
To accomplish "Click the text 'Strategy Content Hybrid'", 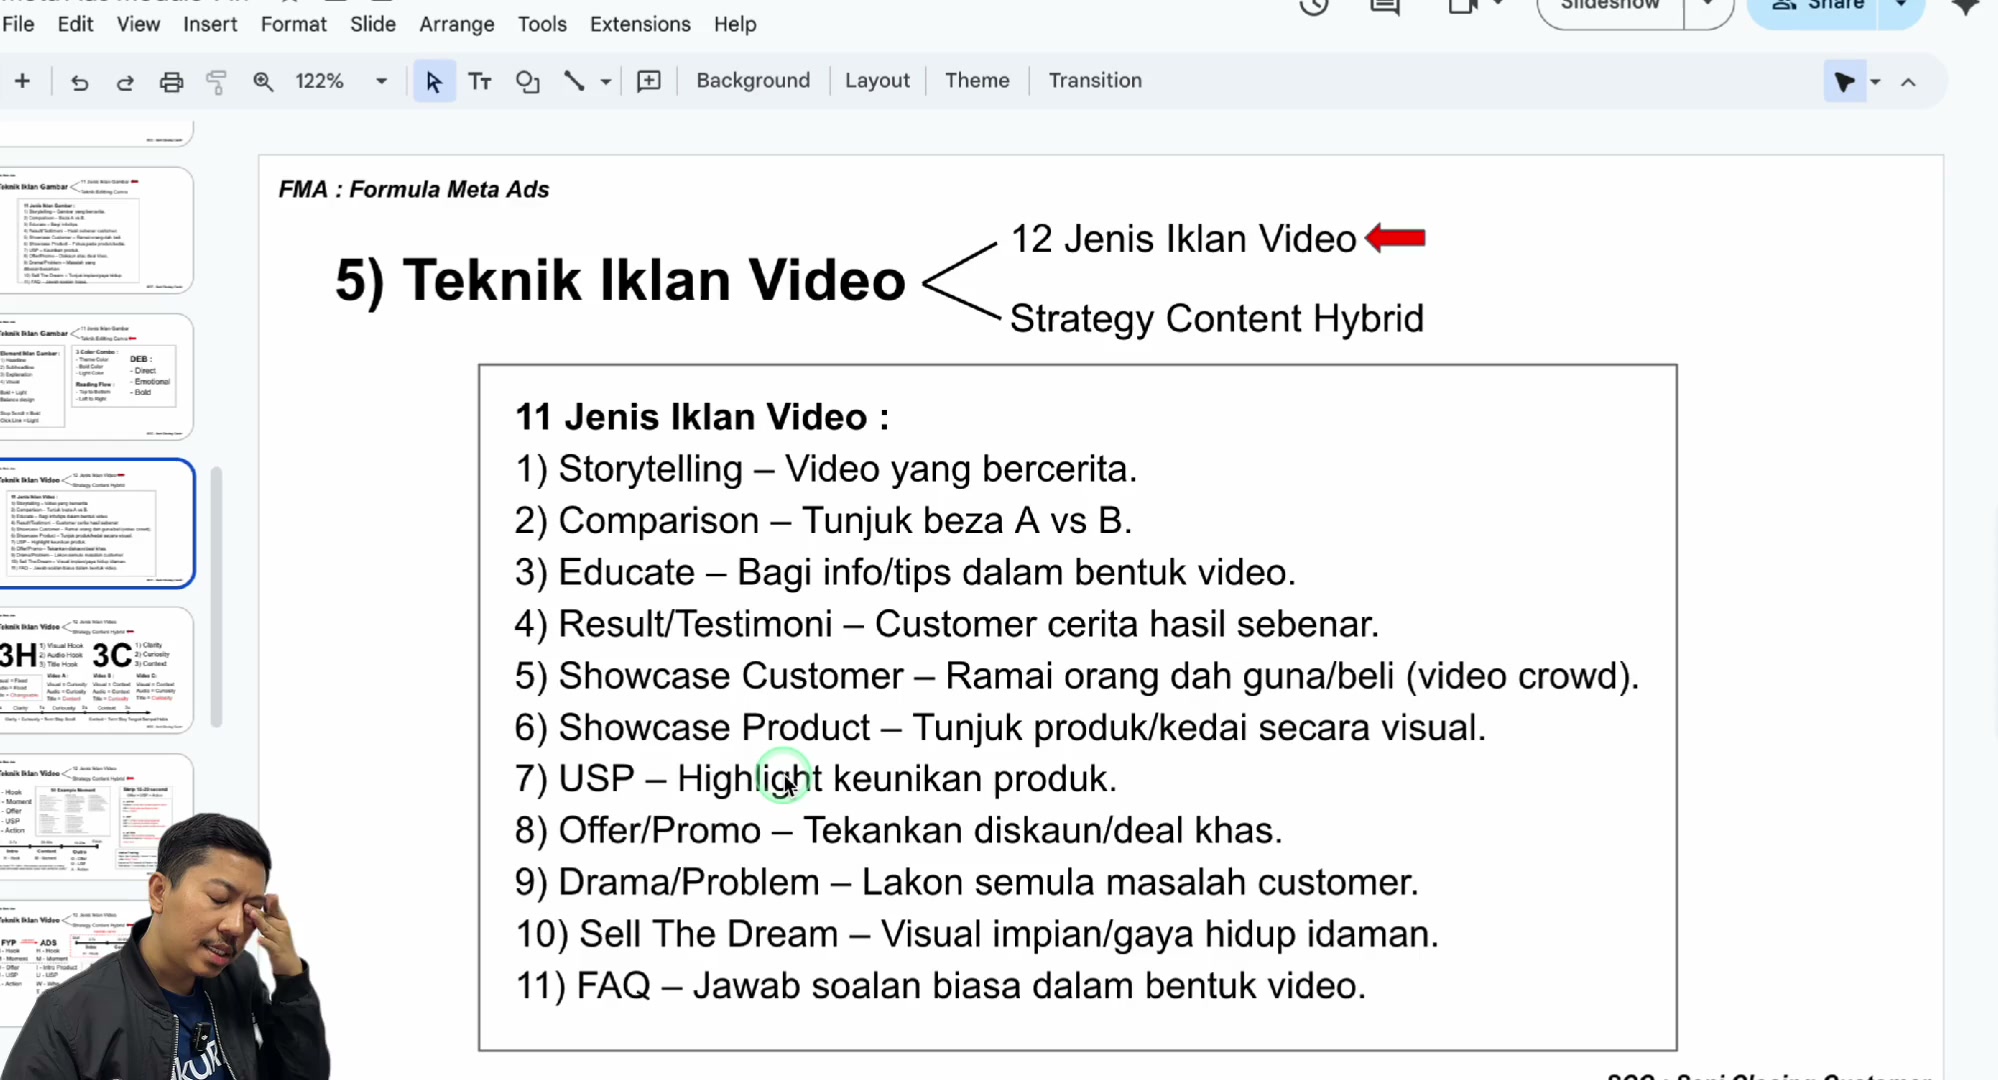I will [1217, 319].
